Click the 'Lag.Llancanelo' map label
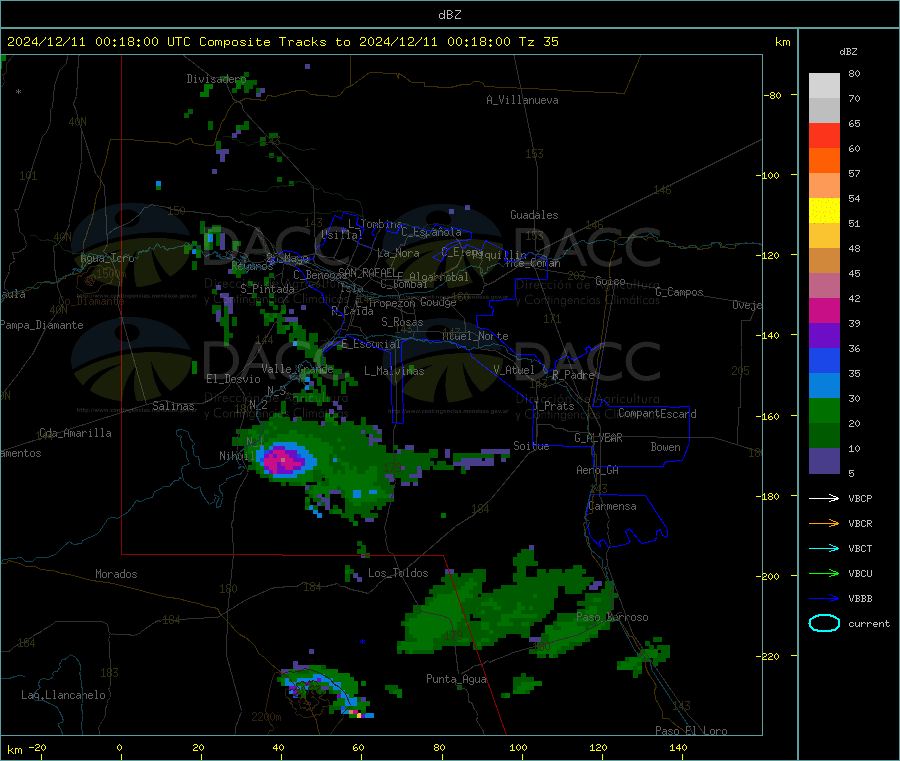 pos(63,696)
